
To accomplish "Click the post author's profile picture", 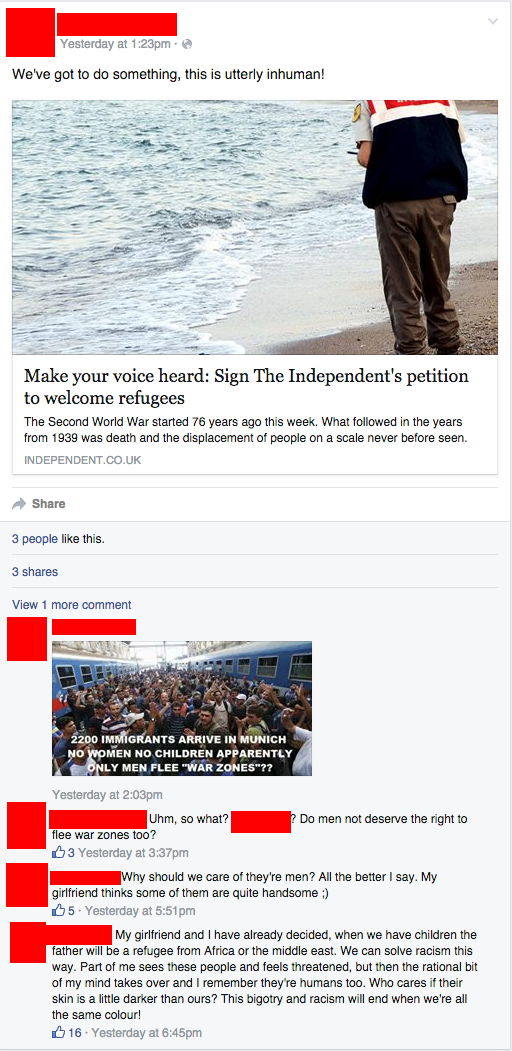I will pyautogui.click(x=30, y=33).
